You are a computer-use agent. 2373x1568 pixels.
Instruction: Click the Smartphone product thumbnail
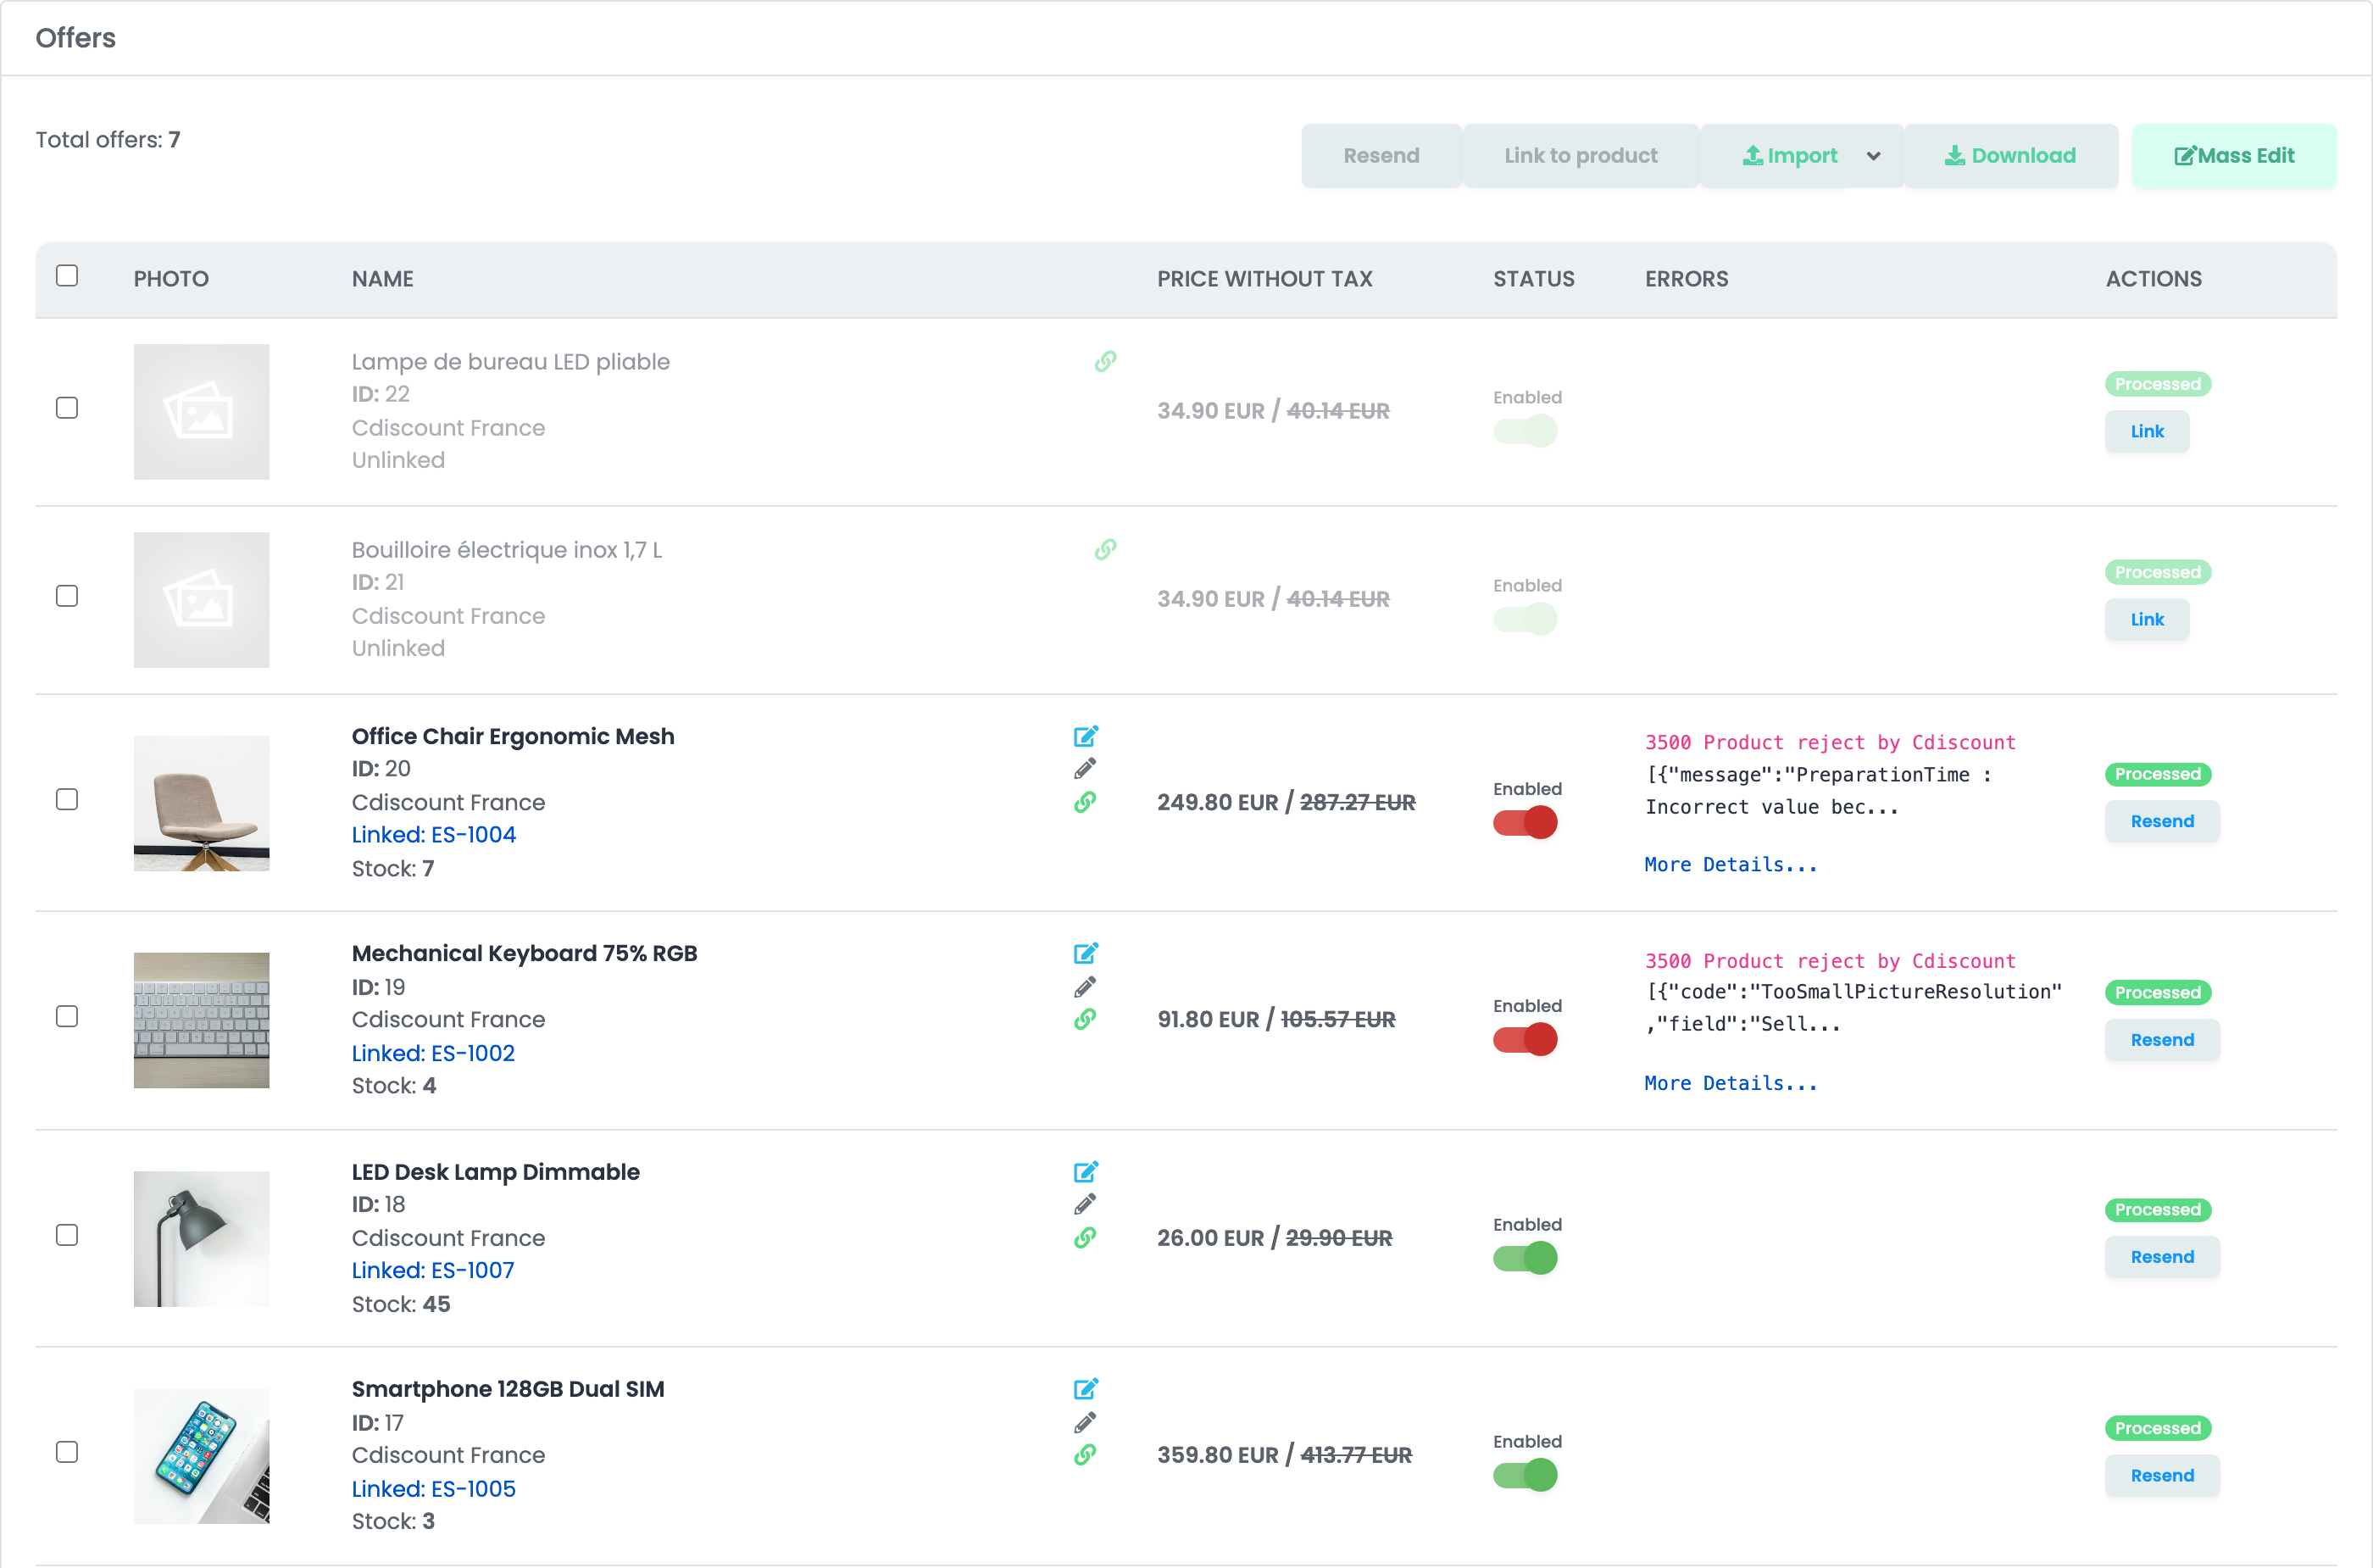(x=201, y=1456)
